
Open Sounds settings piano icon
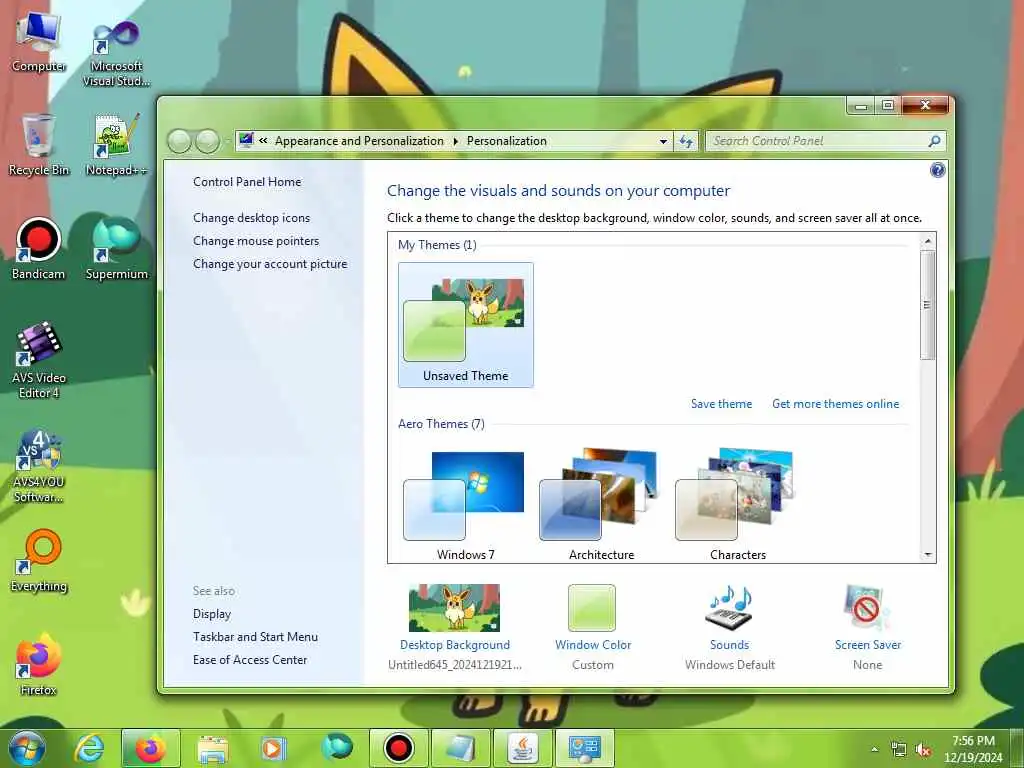click(729, 609)
